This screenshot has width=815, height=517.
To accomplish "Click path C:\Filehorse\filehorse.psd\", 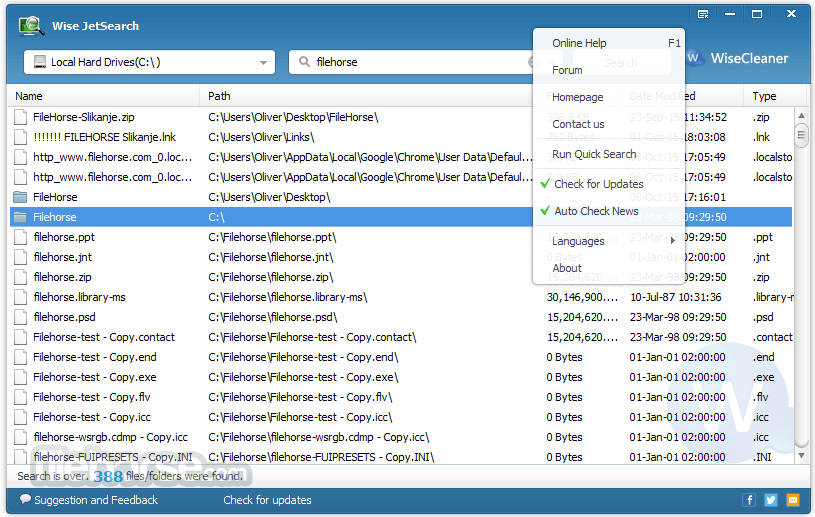I will click(x=273, y=317).
